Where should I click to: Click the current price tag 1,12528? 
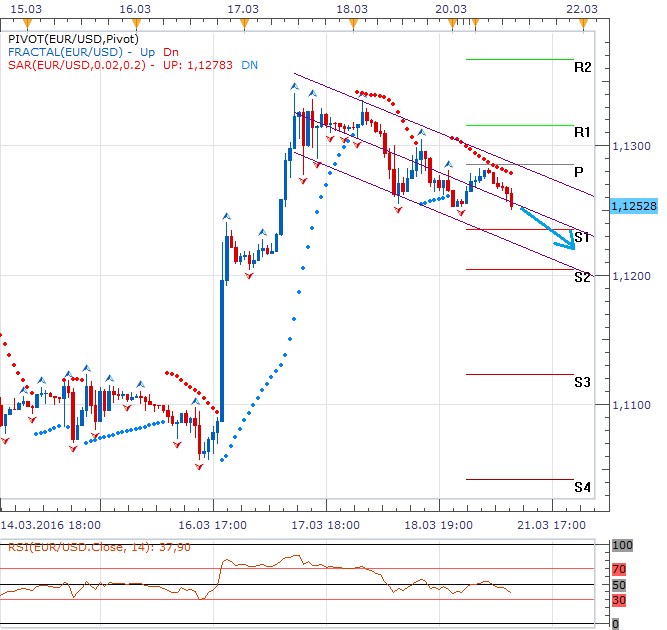[632, 206]
